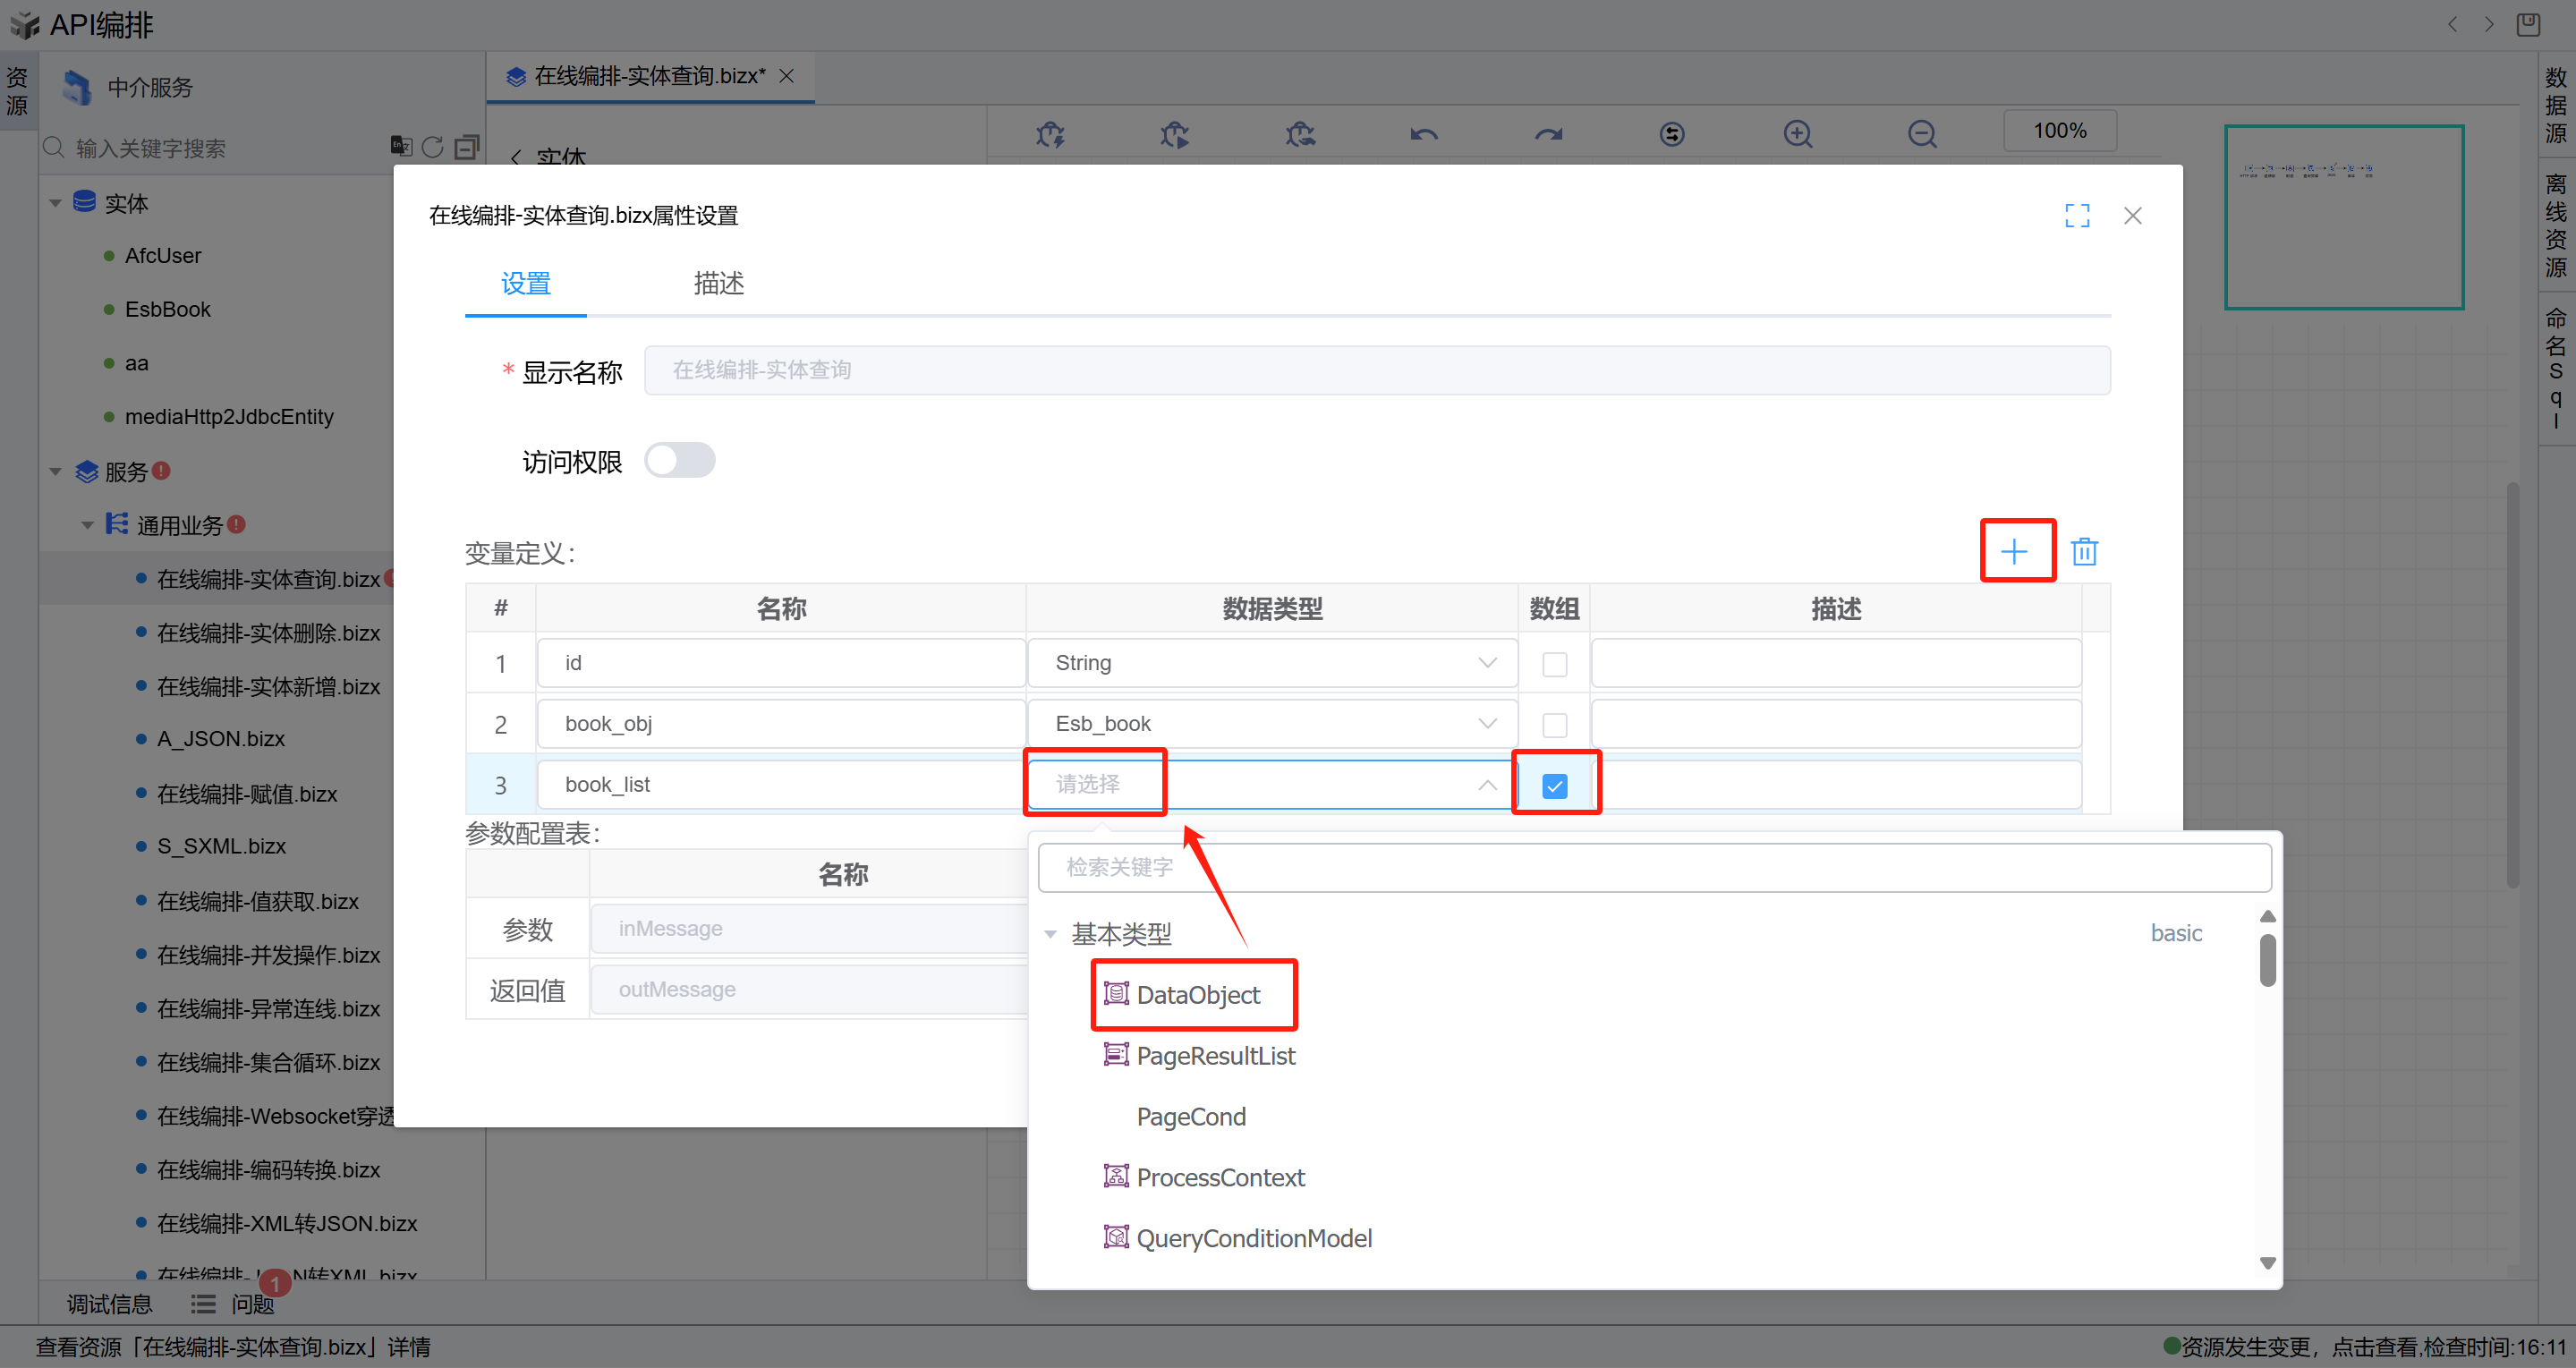The height and width of the screenshot is (1368, 2576).
Task: Click the 检索关键字 search field
Action: [1654, 867]
